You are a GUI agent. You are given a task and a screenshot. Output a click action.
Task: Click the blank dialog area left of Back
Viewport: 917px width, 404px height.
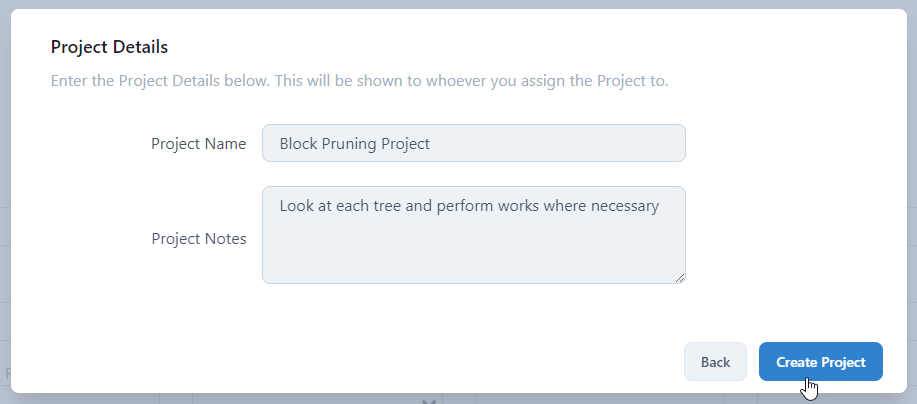click(x=400, y=362)
